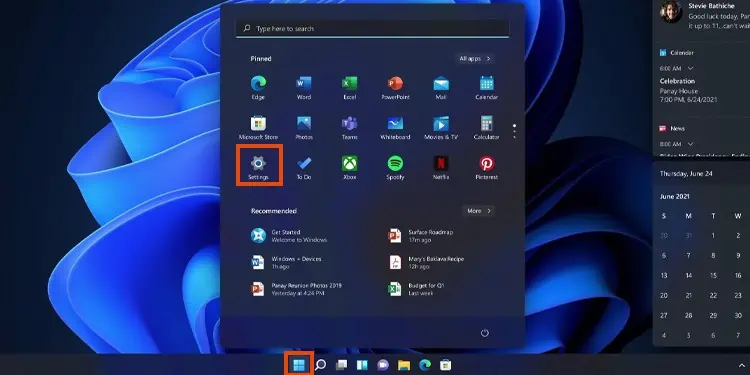Expand the 6:00 AM Calendar chevron
The height and width of the screenshot is (375, 750).
click(690, 68)
